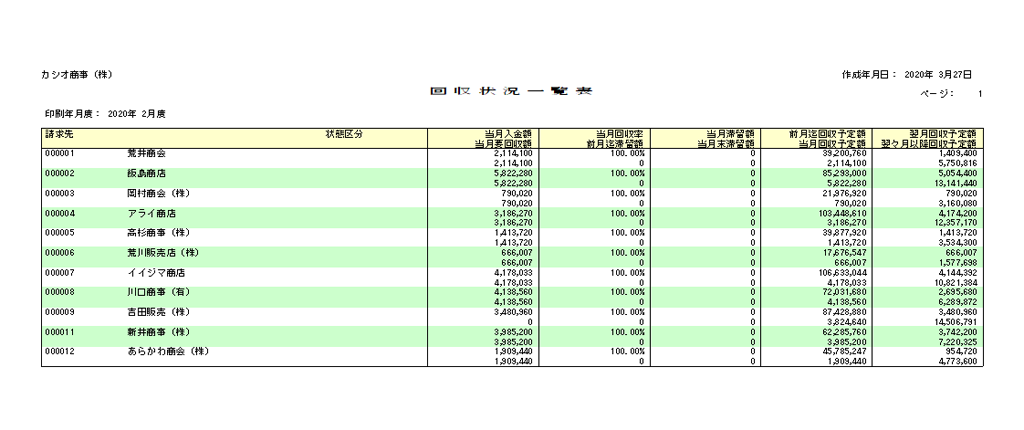This screenshot has width=1024, height=430.
Task: Click the 吉田販売(株) customer name
Action: click(x=157, y=312)
